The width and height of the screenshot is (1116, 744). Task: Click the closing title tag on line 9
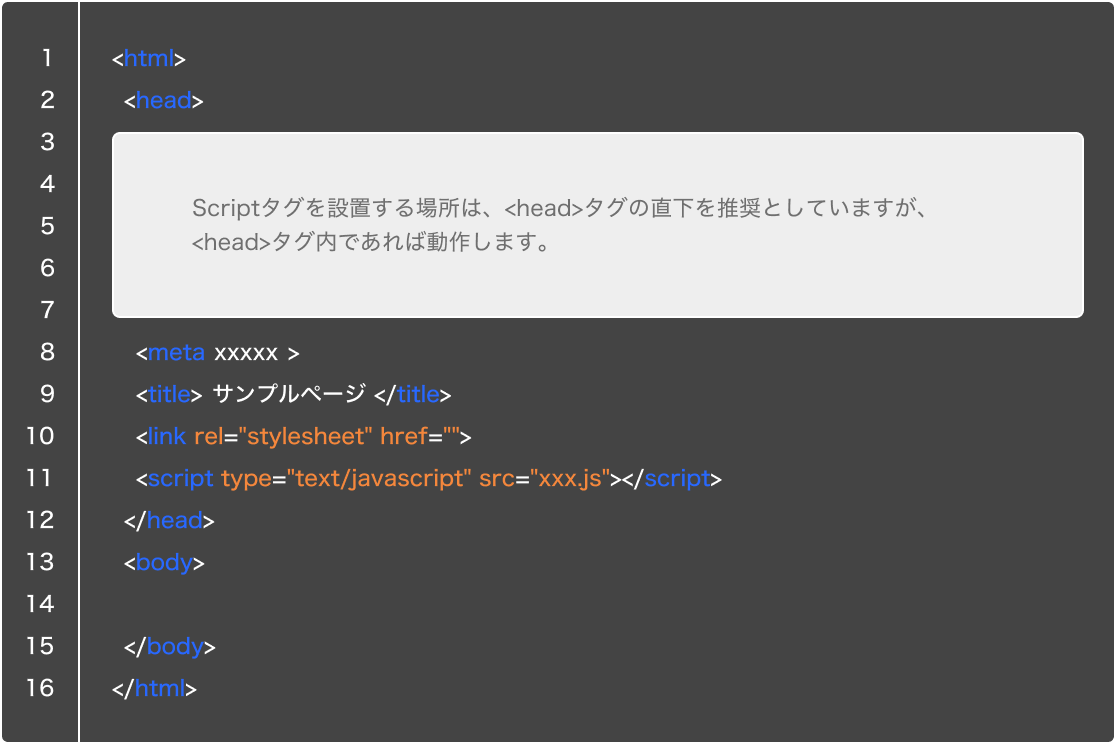point(412,395)
